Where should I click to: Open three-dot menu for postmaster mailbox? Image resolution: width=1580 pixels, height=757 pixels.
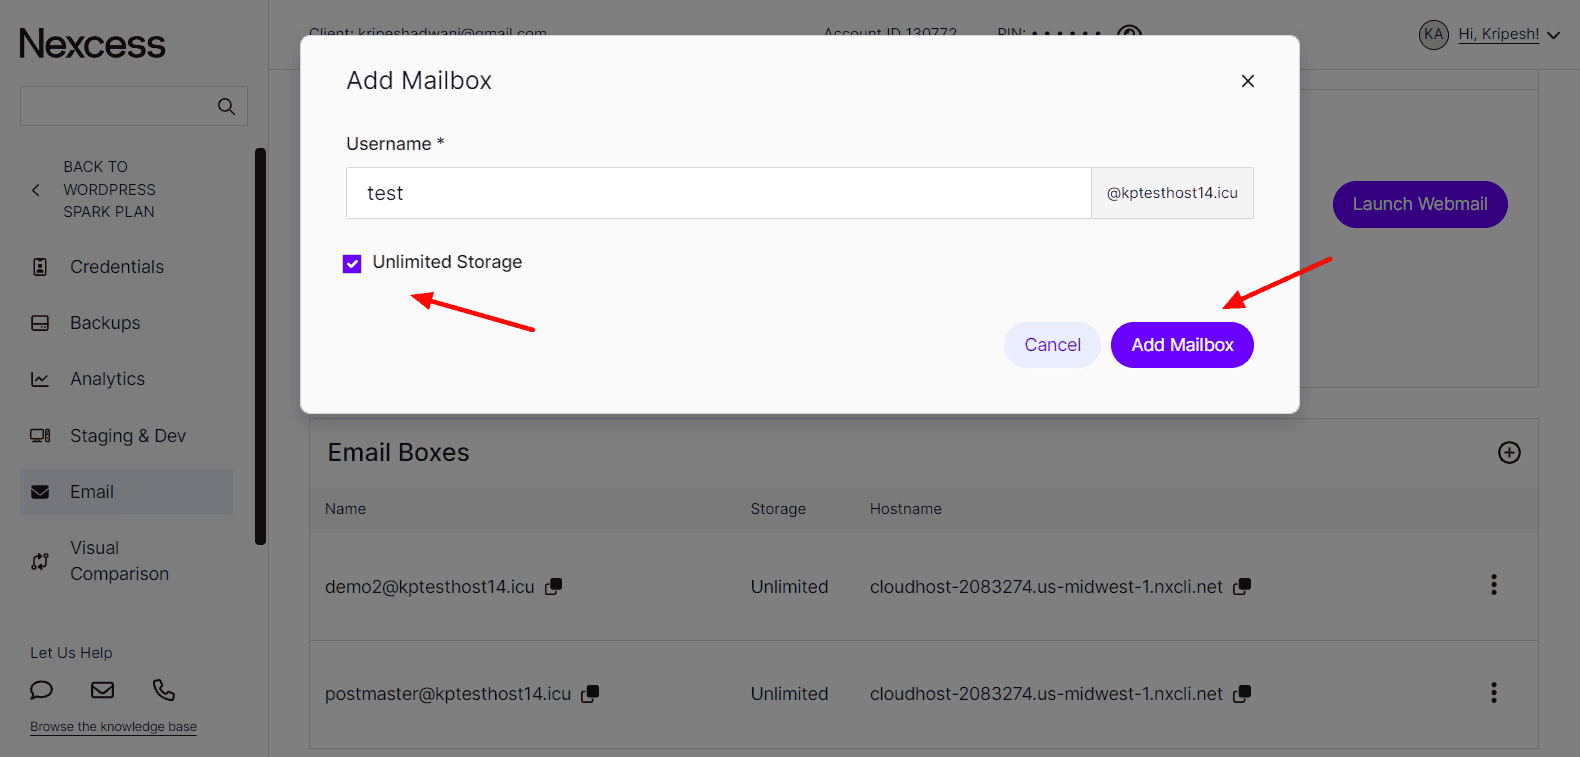click(1493, 693)
